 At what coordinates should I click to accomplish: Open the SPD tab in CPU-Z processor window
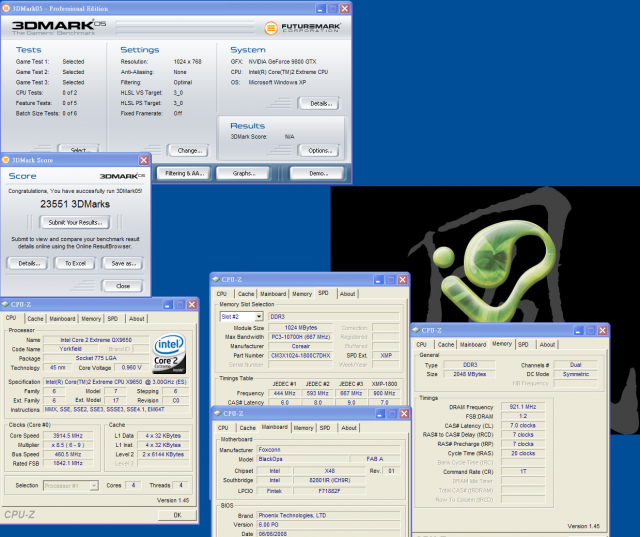pos(113,319)
